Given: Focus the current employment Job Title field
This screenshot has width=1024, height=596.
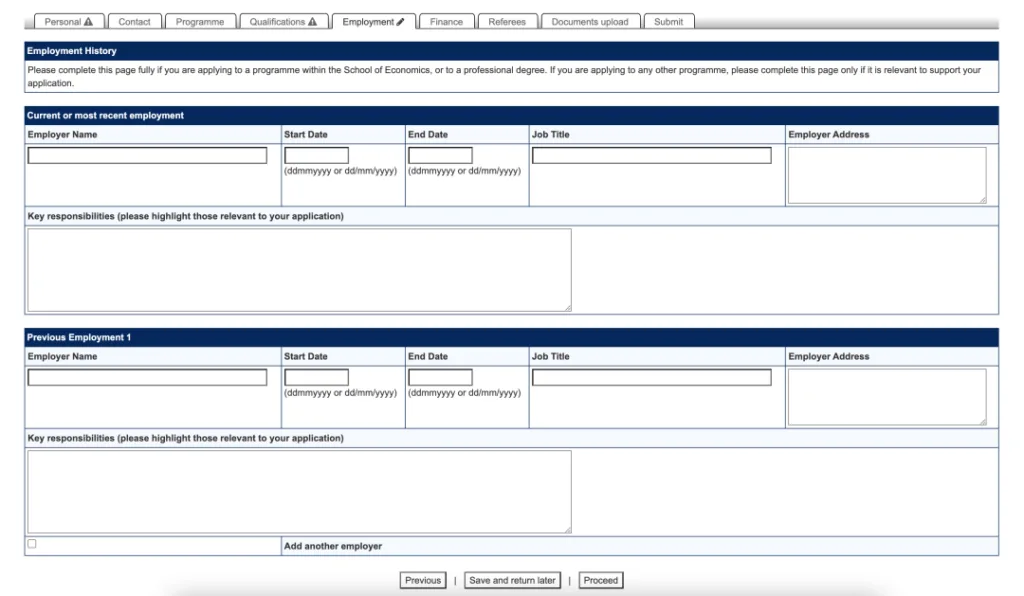Looking at the screenshot, I should pos(651,156).
